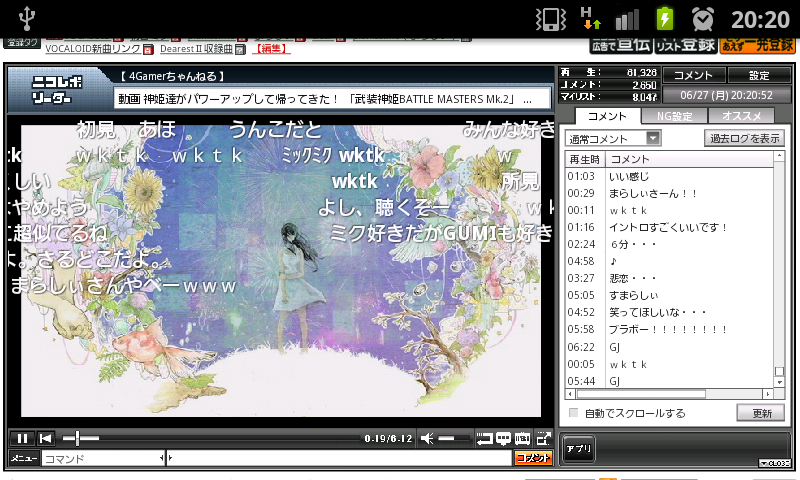This screenshot has height=480, width=800.
Task: Click dictionary icon next to VOCALOID新曲リンク
Action: click(x=148, y=49)
